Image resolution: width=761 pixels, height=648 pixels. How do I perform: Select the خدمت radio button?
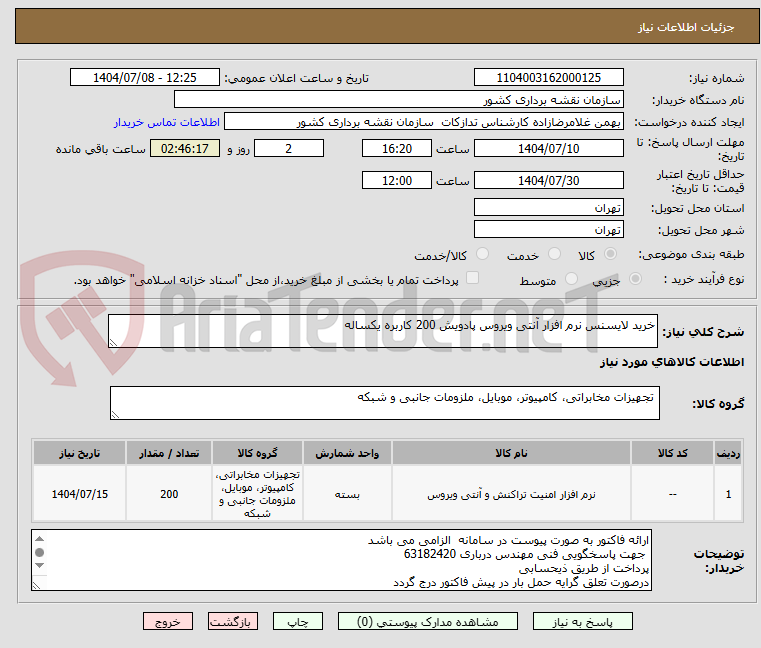point(554,254)
